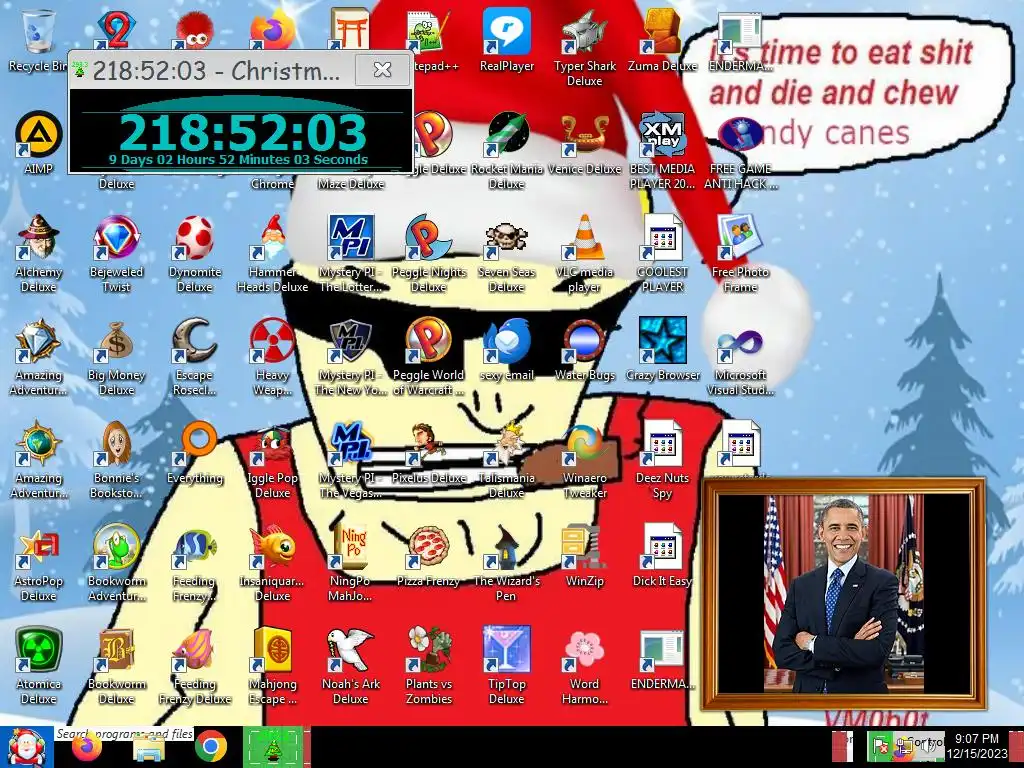Launch Mystery PI The Lottery Ticket
This screenshot has width=1024, height=768.
click(x=351, y=255)
